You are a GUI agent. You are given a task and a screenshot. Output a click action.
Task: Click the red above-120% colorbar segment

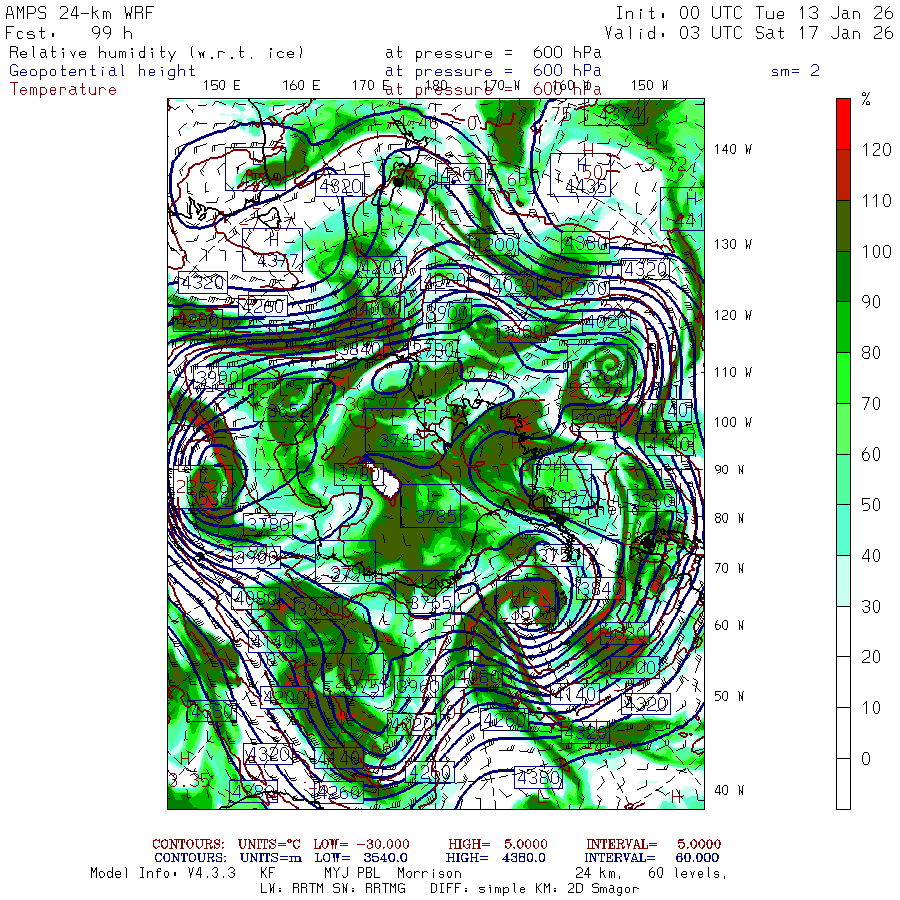click(843, 124)
